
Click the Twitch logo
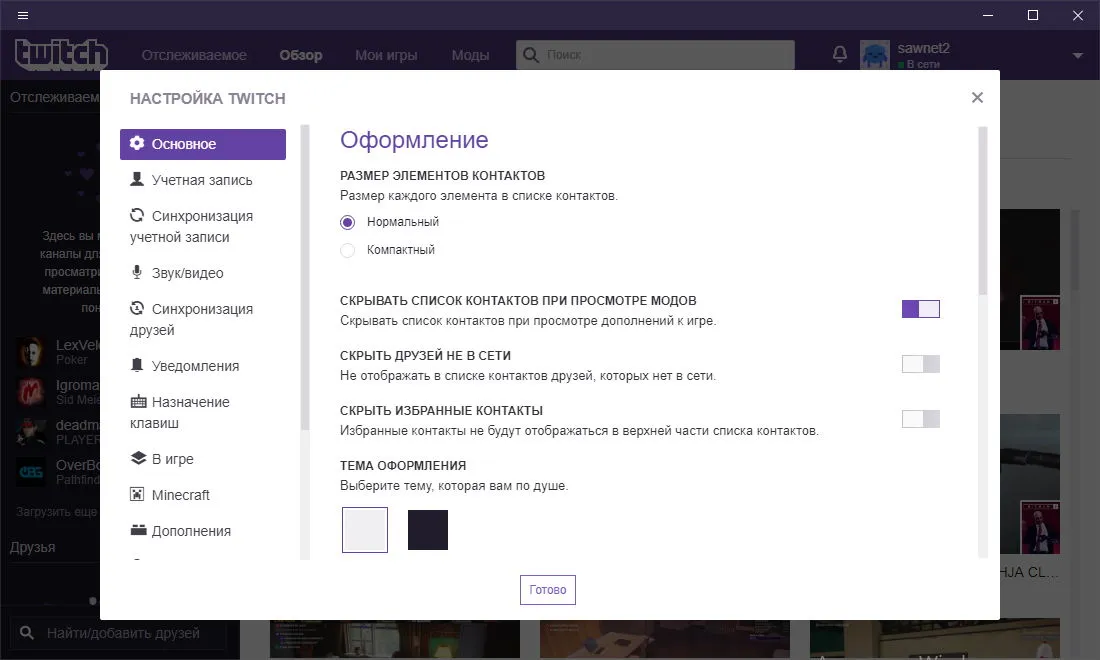[x=61, y=55]
